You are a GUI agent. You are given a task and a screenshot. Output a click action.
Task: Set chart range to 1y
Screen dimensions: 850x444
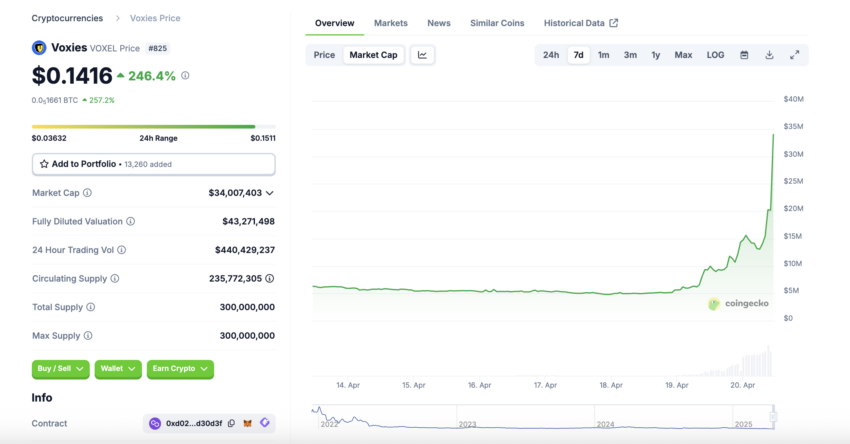point(655,55)
